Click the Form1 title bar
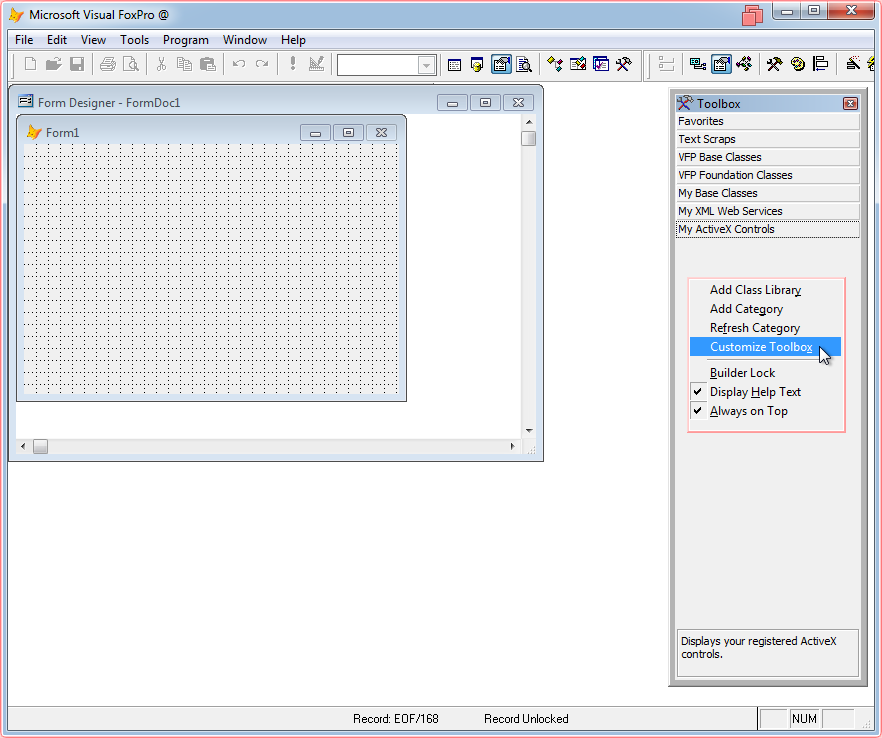 [x=212, y=133]
